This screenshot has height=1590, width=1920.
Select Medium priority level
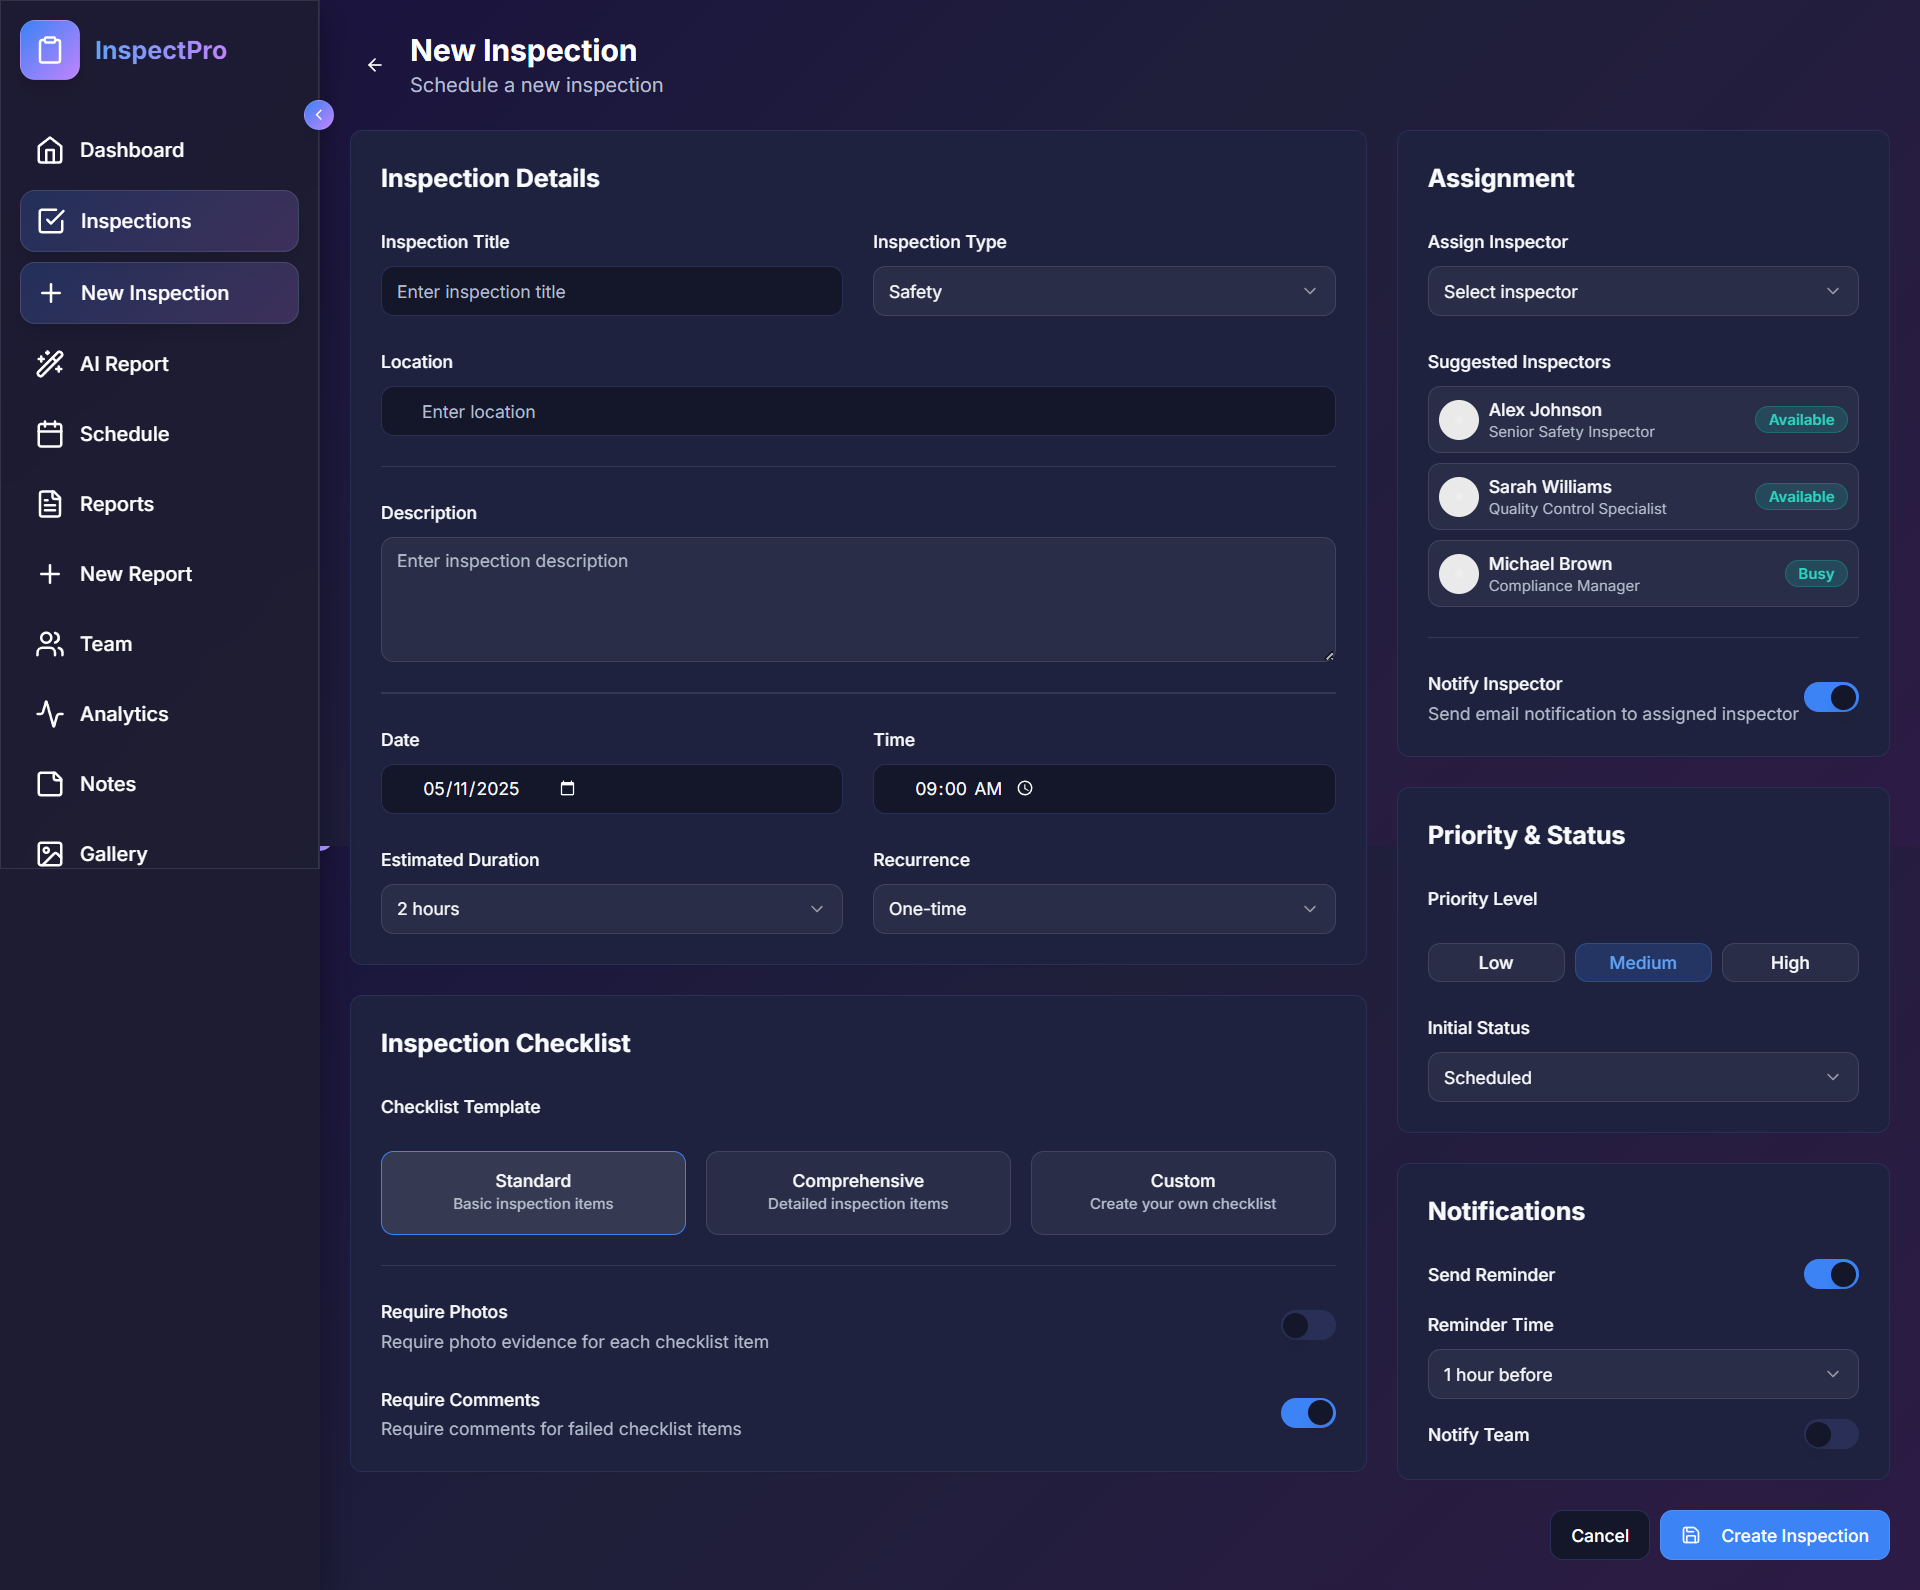coord(1643,963)
